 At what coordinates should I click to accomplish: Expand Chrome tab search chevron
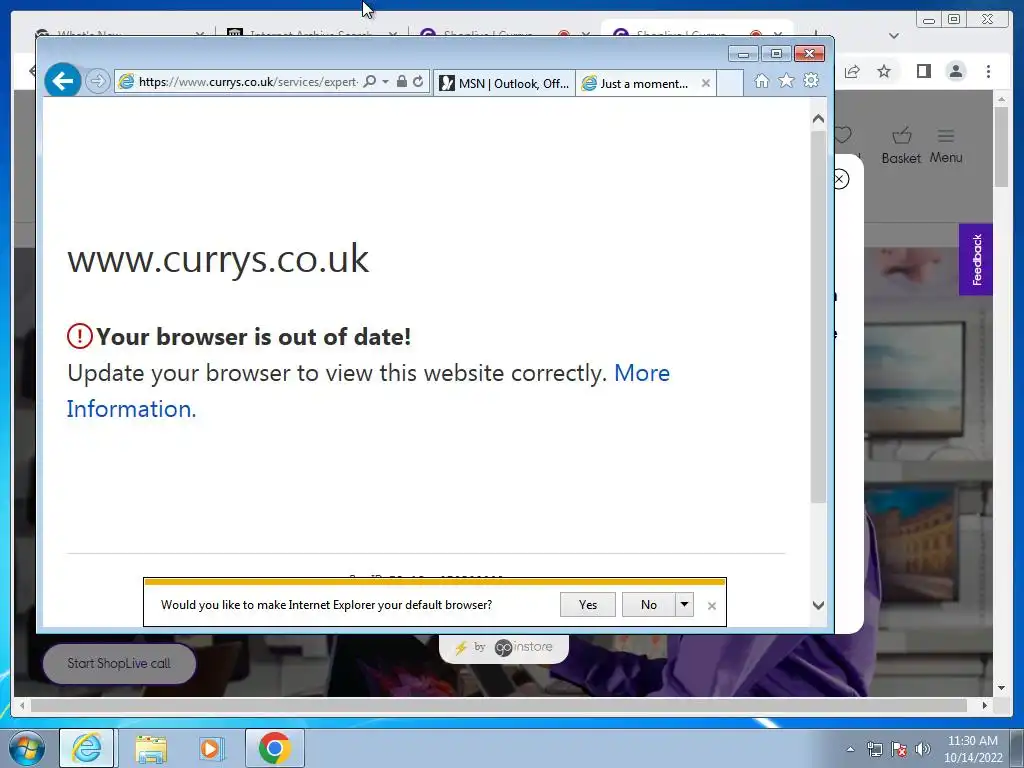pyautogui.click(x=894, y=36)
